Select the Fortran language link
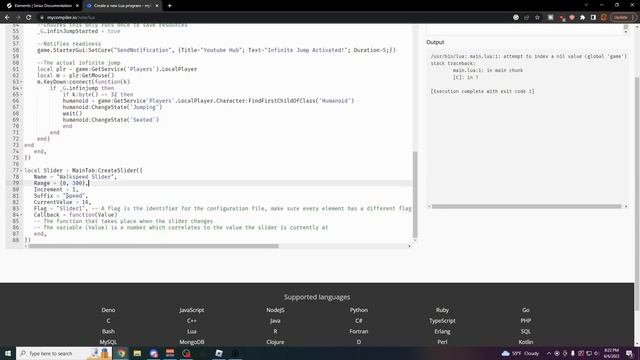 [x=359, y=331]
